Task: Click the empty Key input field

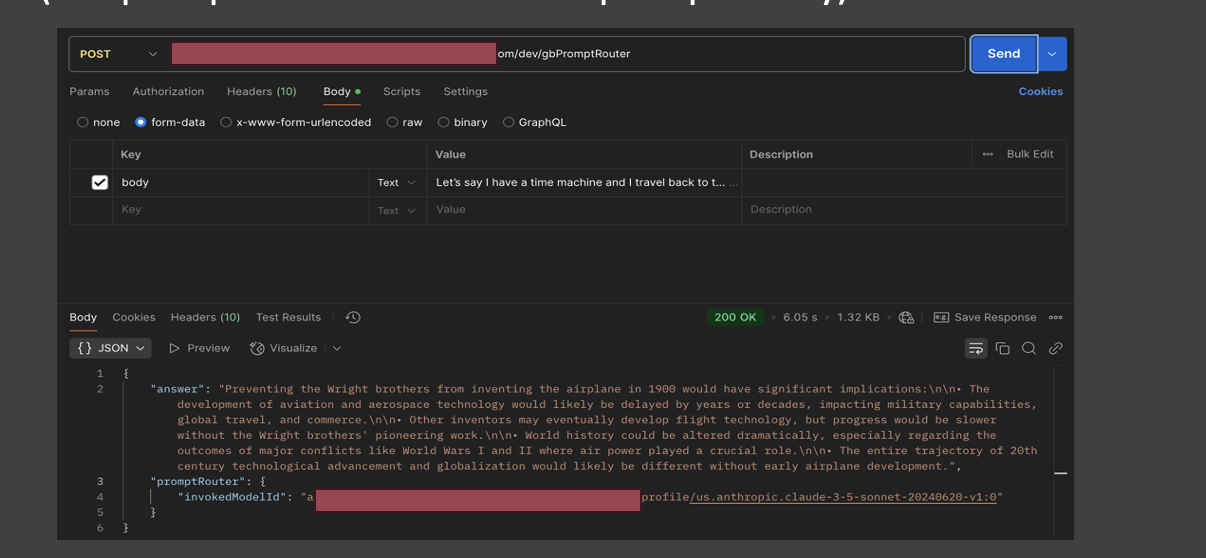Action: [x=240, y=210]
